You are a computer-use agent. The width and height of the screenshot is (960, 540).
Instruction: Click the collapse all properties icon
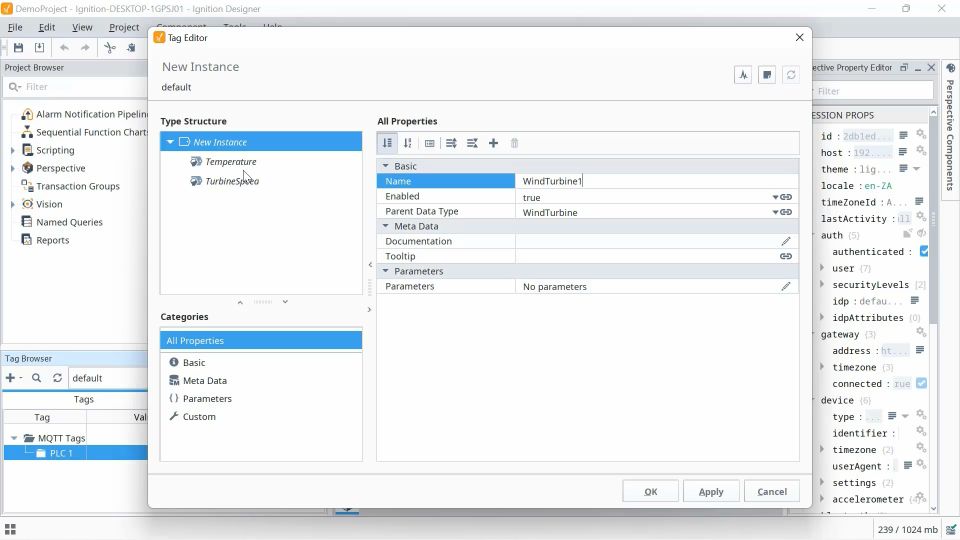472,143
